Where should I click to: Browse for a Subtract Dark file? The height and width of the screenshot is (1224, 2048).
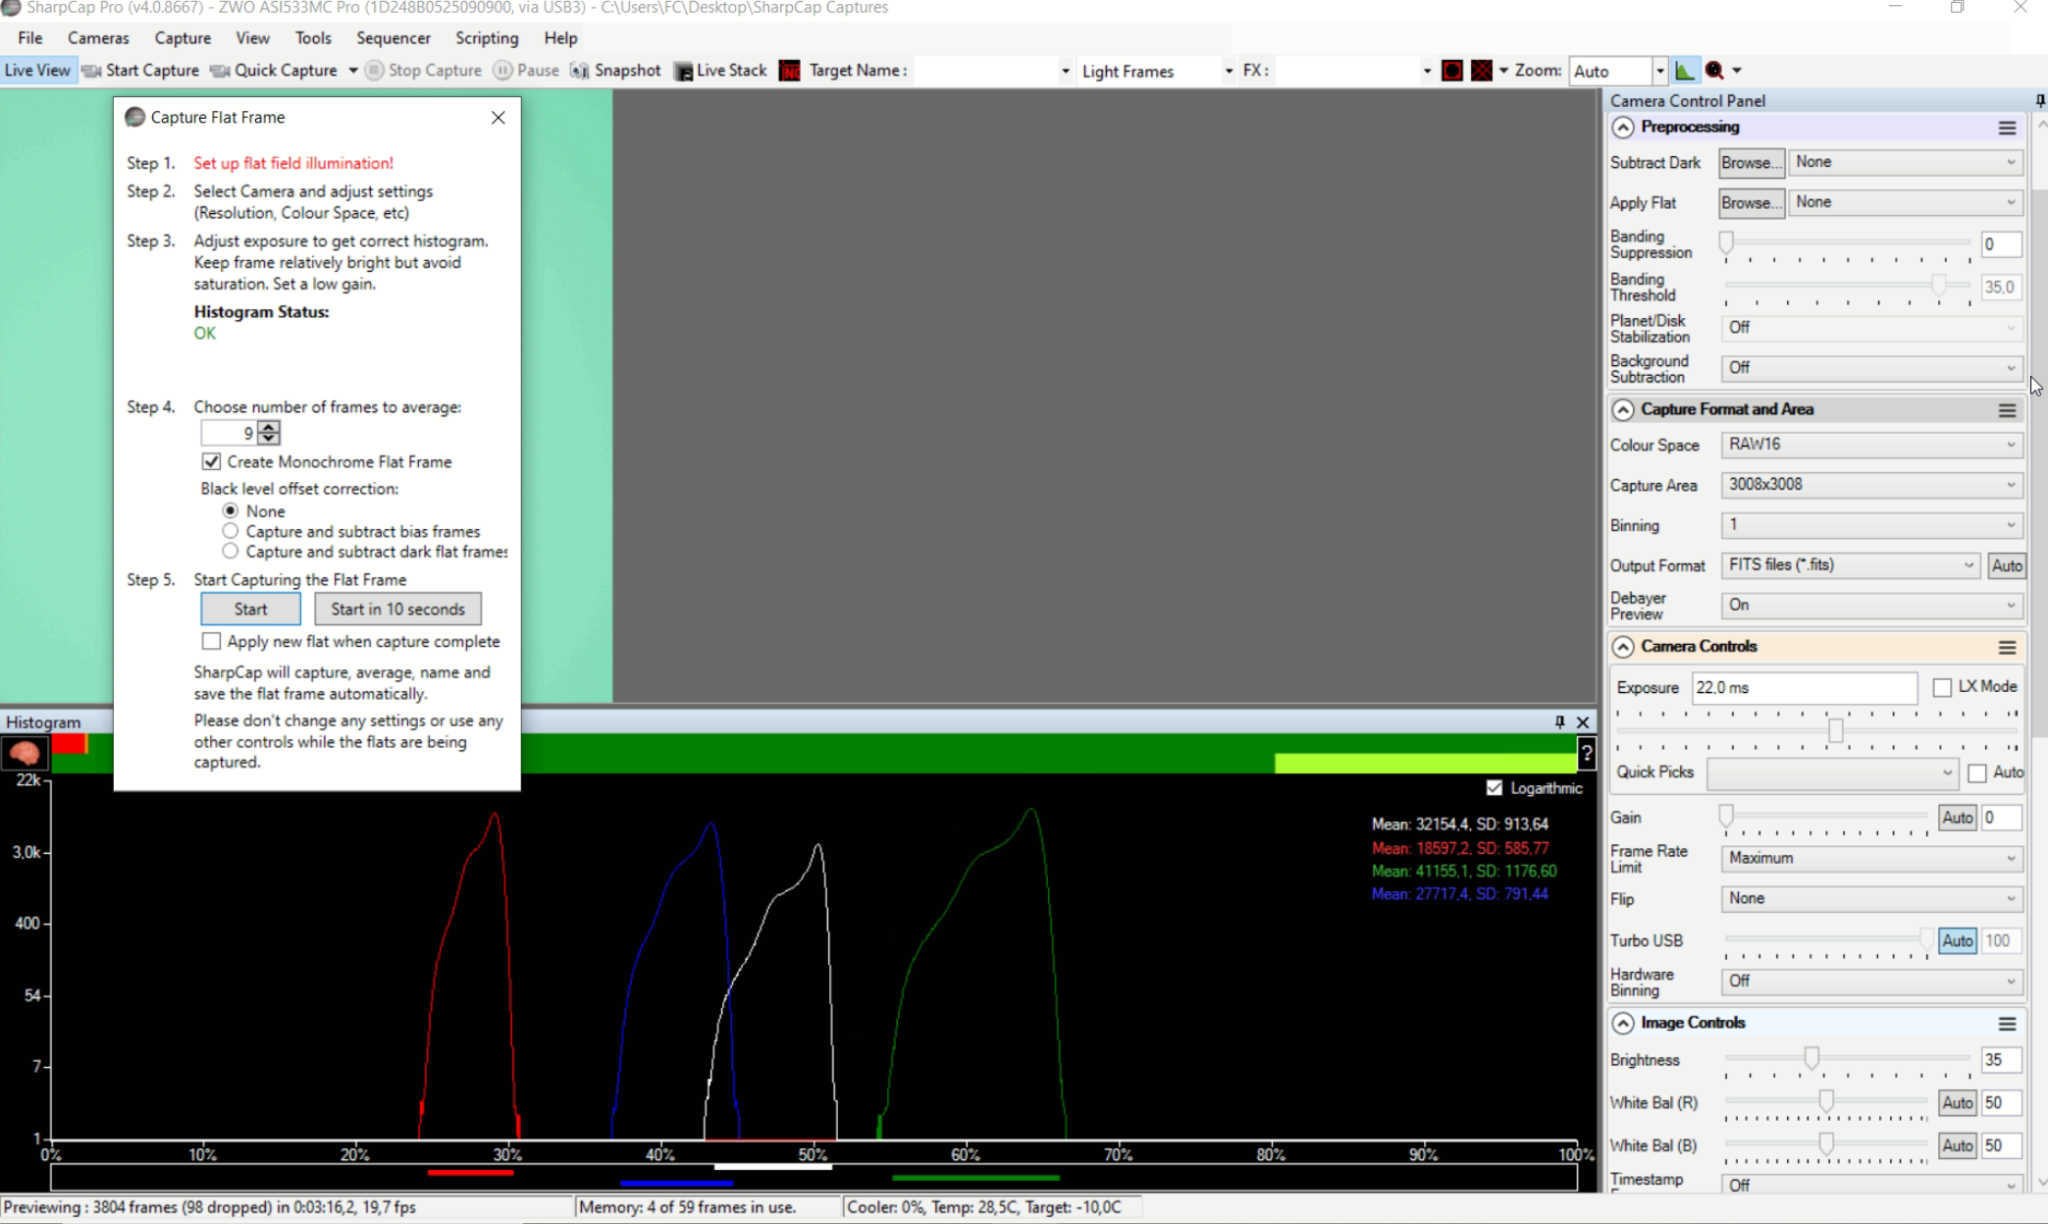click(x=1751, y=163)
